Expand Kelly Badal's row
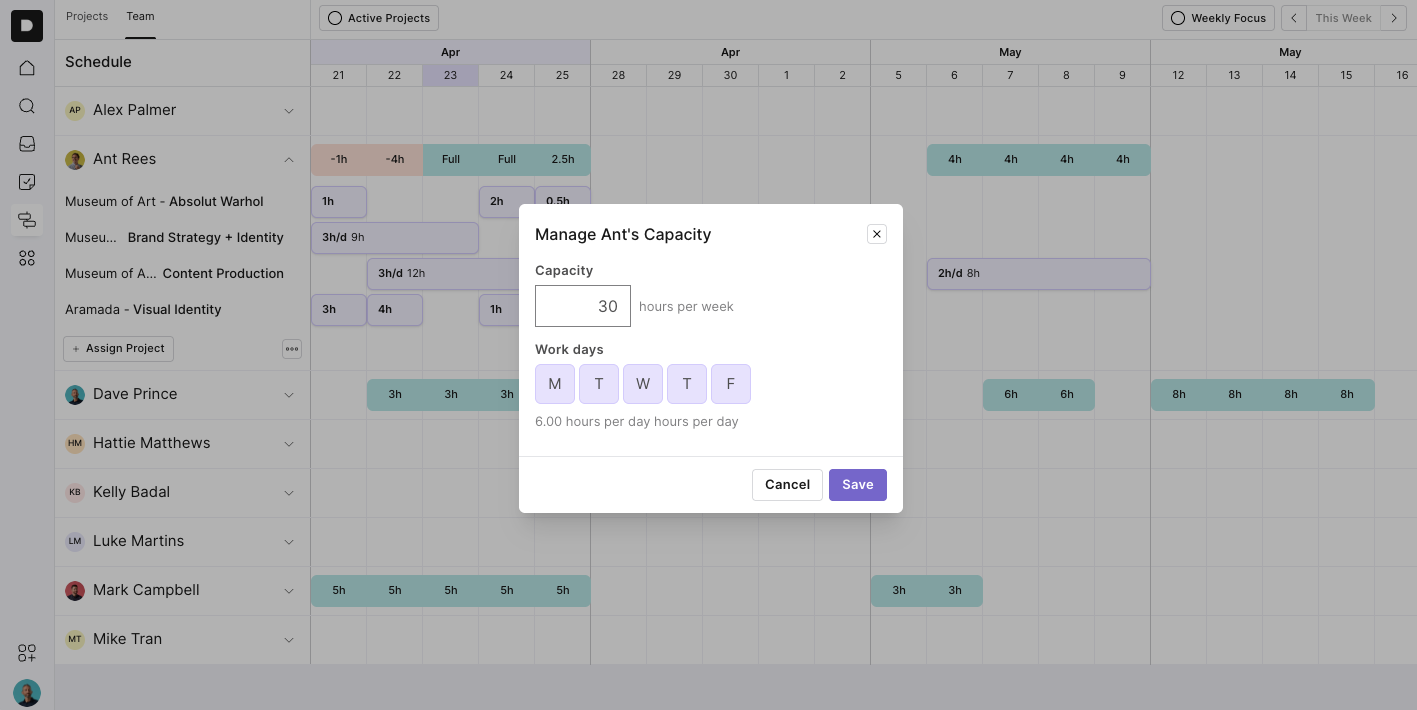 point(289,493)
